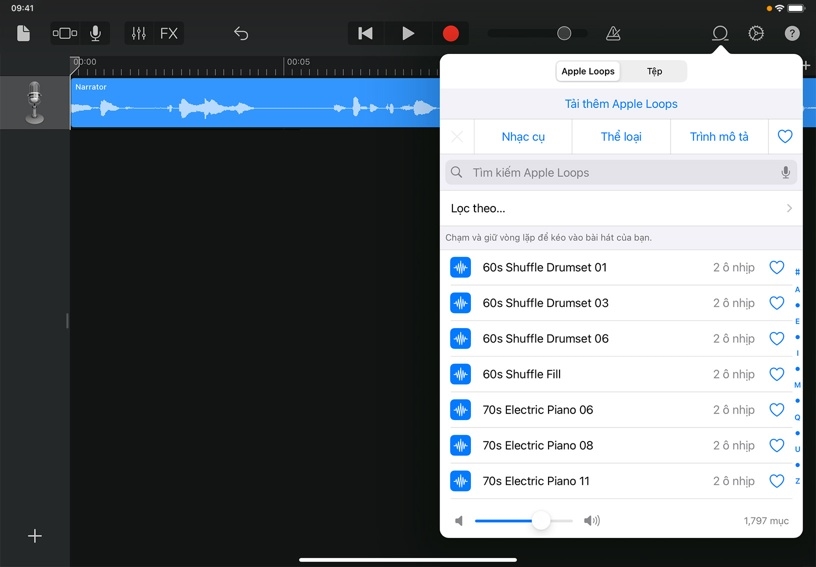Favorite the 60s Shuffle Drumset 01 loop

[776, 268]
